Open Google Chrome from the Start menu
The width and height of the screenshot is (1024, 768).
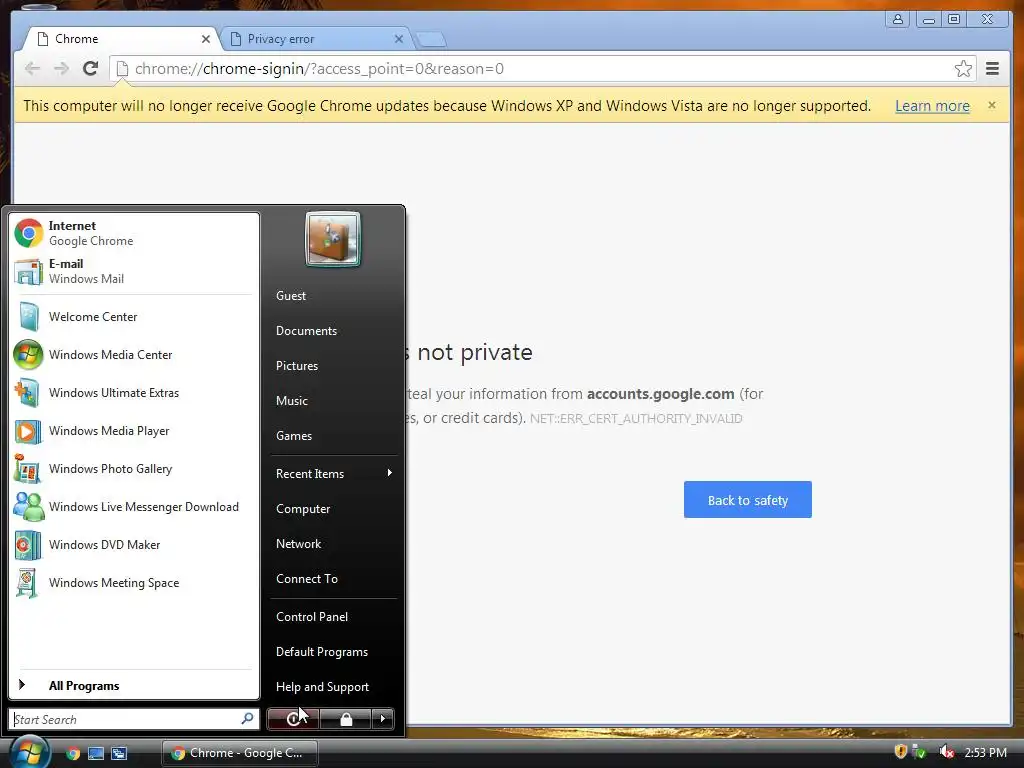tap(134, 233)
